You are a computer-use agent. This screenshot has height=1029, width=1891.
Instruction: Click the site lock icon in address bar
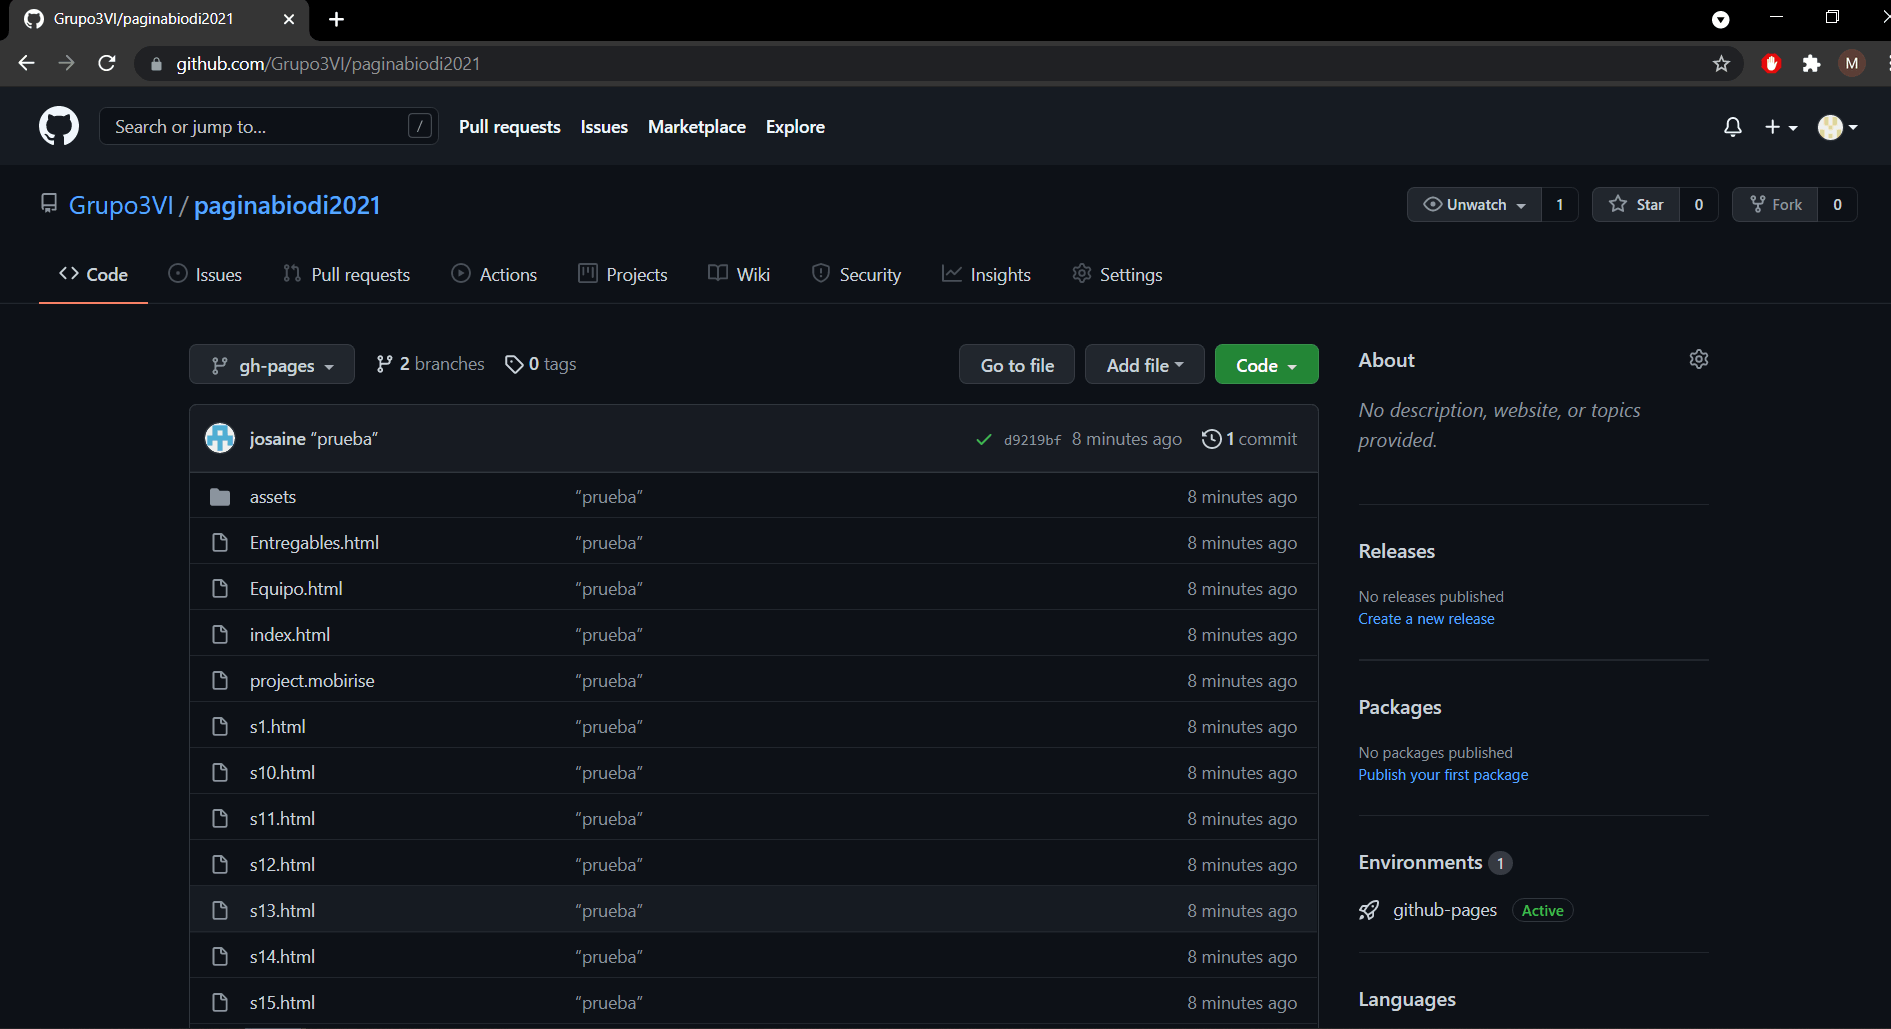pyautogui.click(x=156, y=64)
